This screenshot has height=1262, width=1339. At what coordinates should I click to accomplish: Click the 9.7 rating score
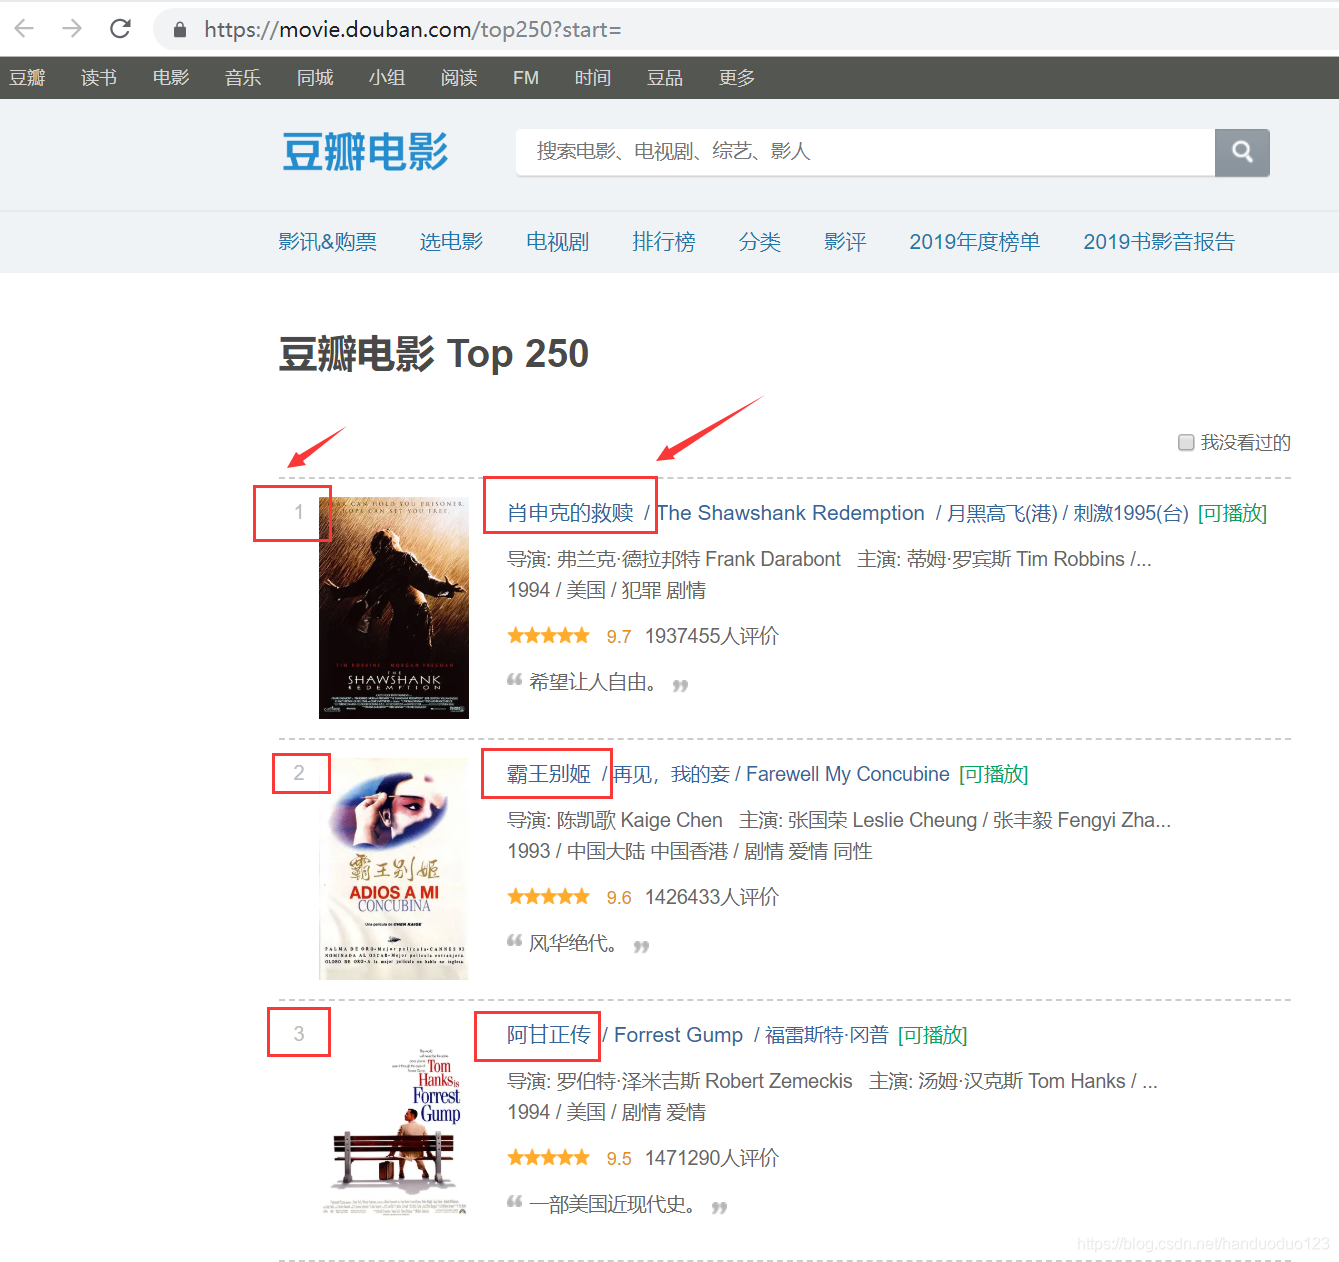(619, 637)
